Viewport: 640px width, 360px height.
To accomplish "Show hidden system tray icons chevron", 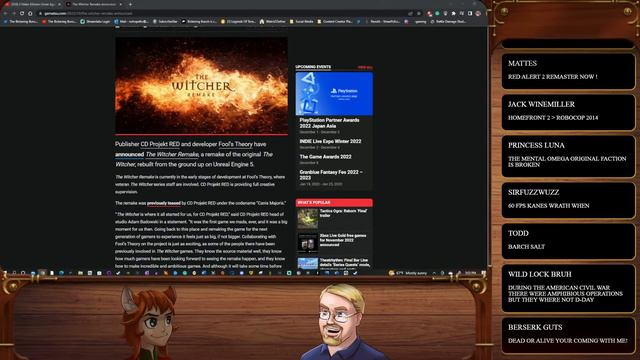I will (x=434, y=273).
